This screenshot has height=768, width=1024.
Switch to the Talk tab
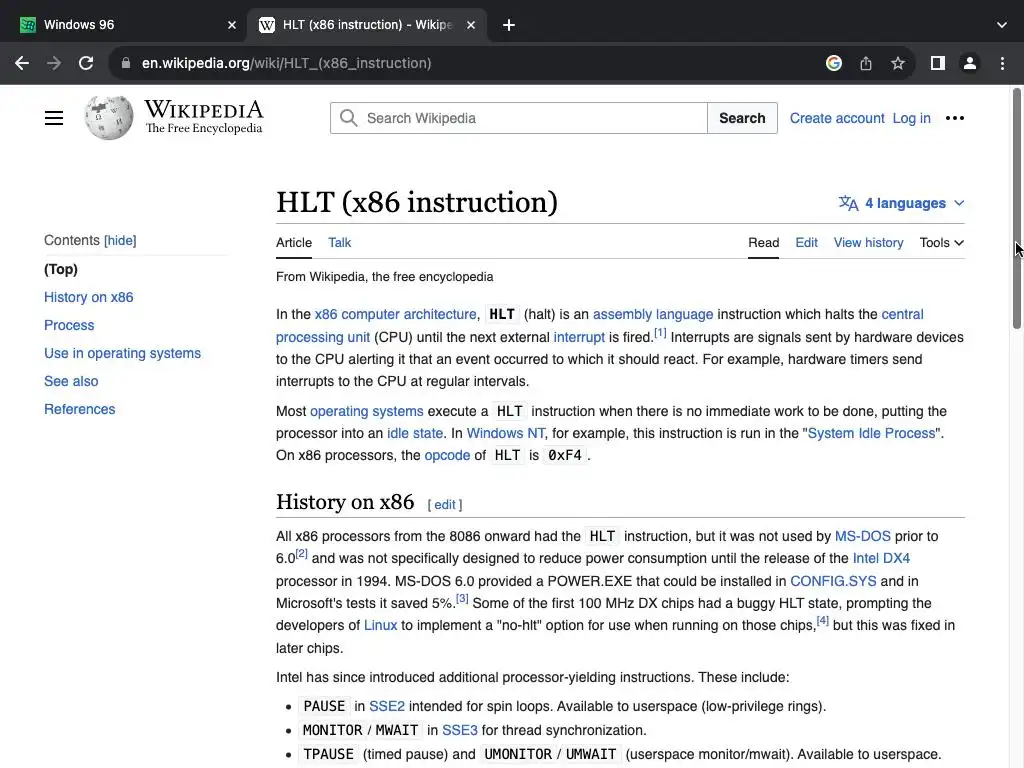[340, 242]
